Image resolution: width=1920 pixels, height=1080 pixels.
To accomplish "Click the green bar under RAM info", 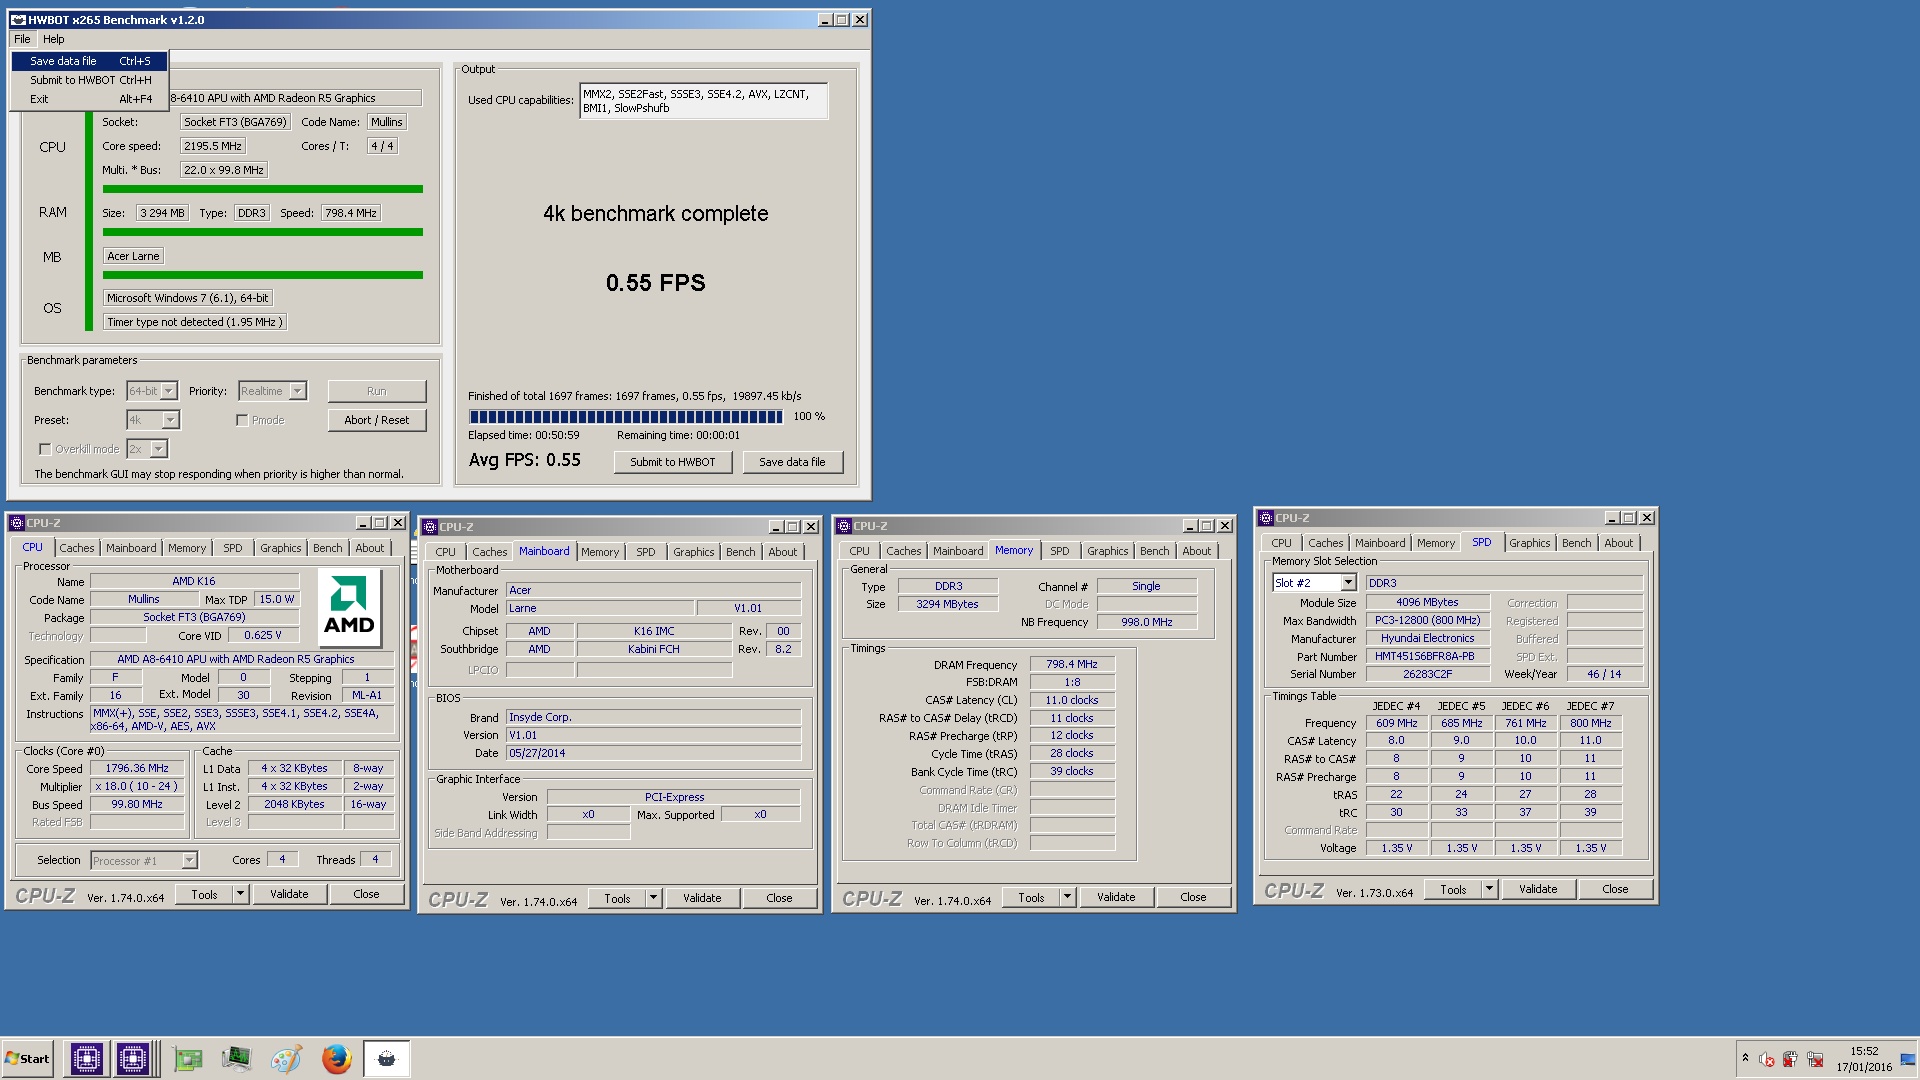I will click(263, 232).
